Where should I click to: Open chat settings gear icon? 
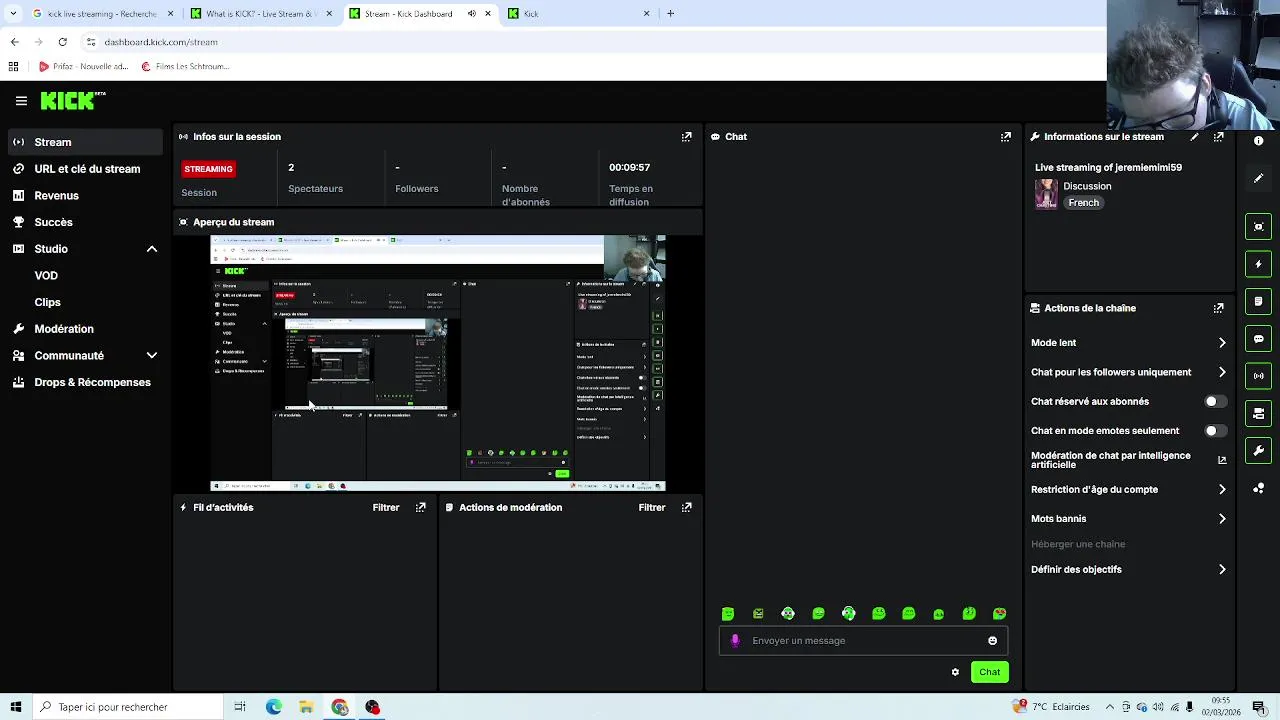[x=955, y=672]
